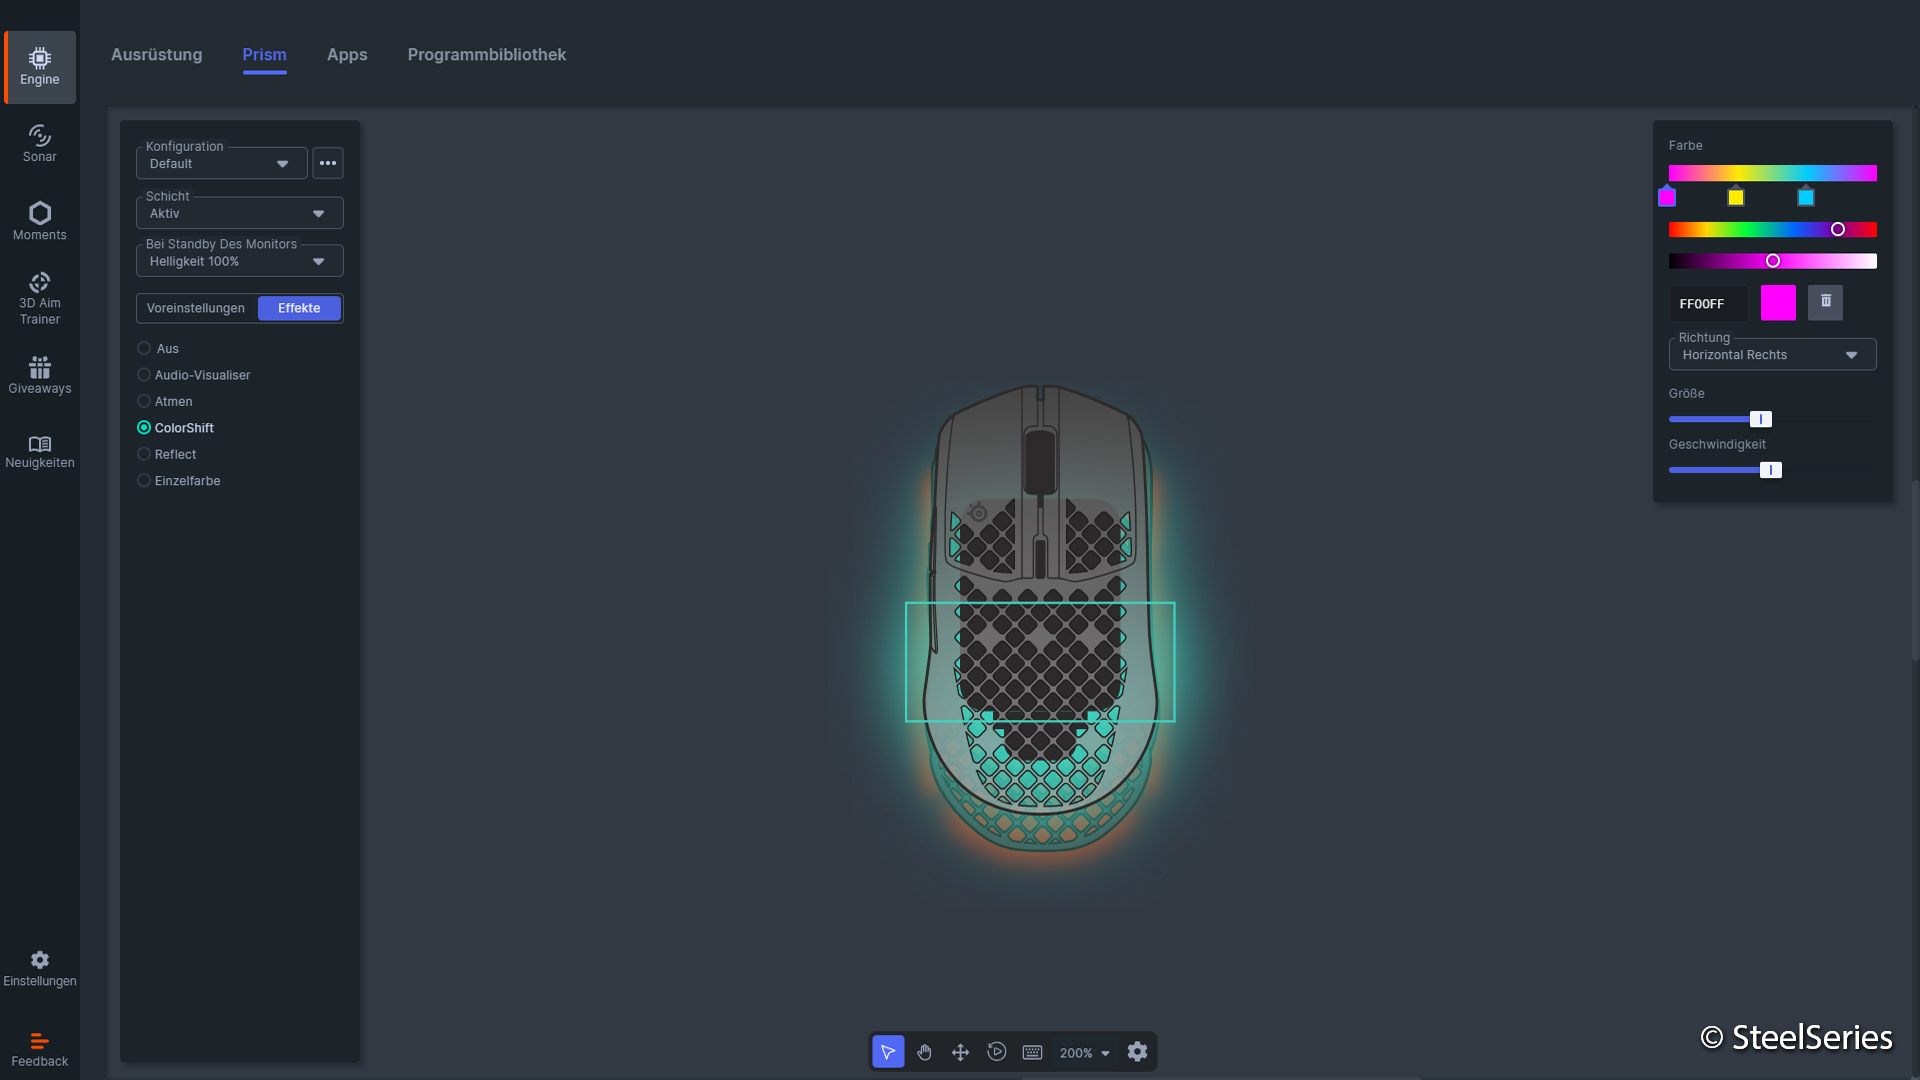1920x1080 pixels.
Task: Open canvas settings gear in bottom toolbar
Action: (1137, 1052)
